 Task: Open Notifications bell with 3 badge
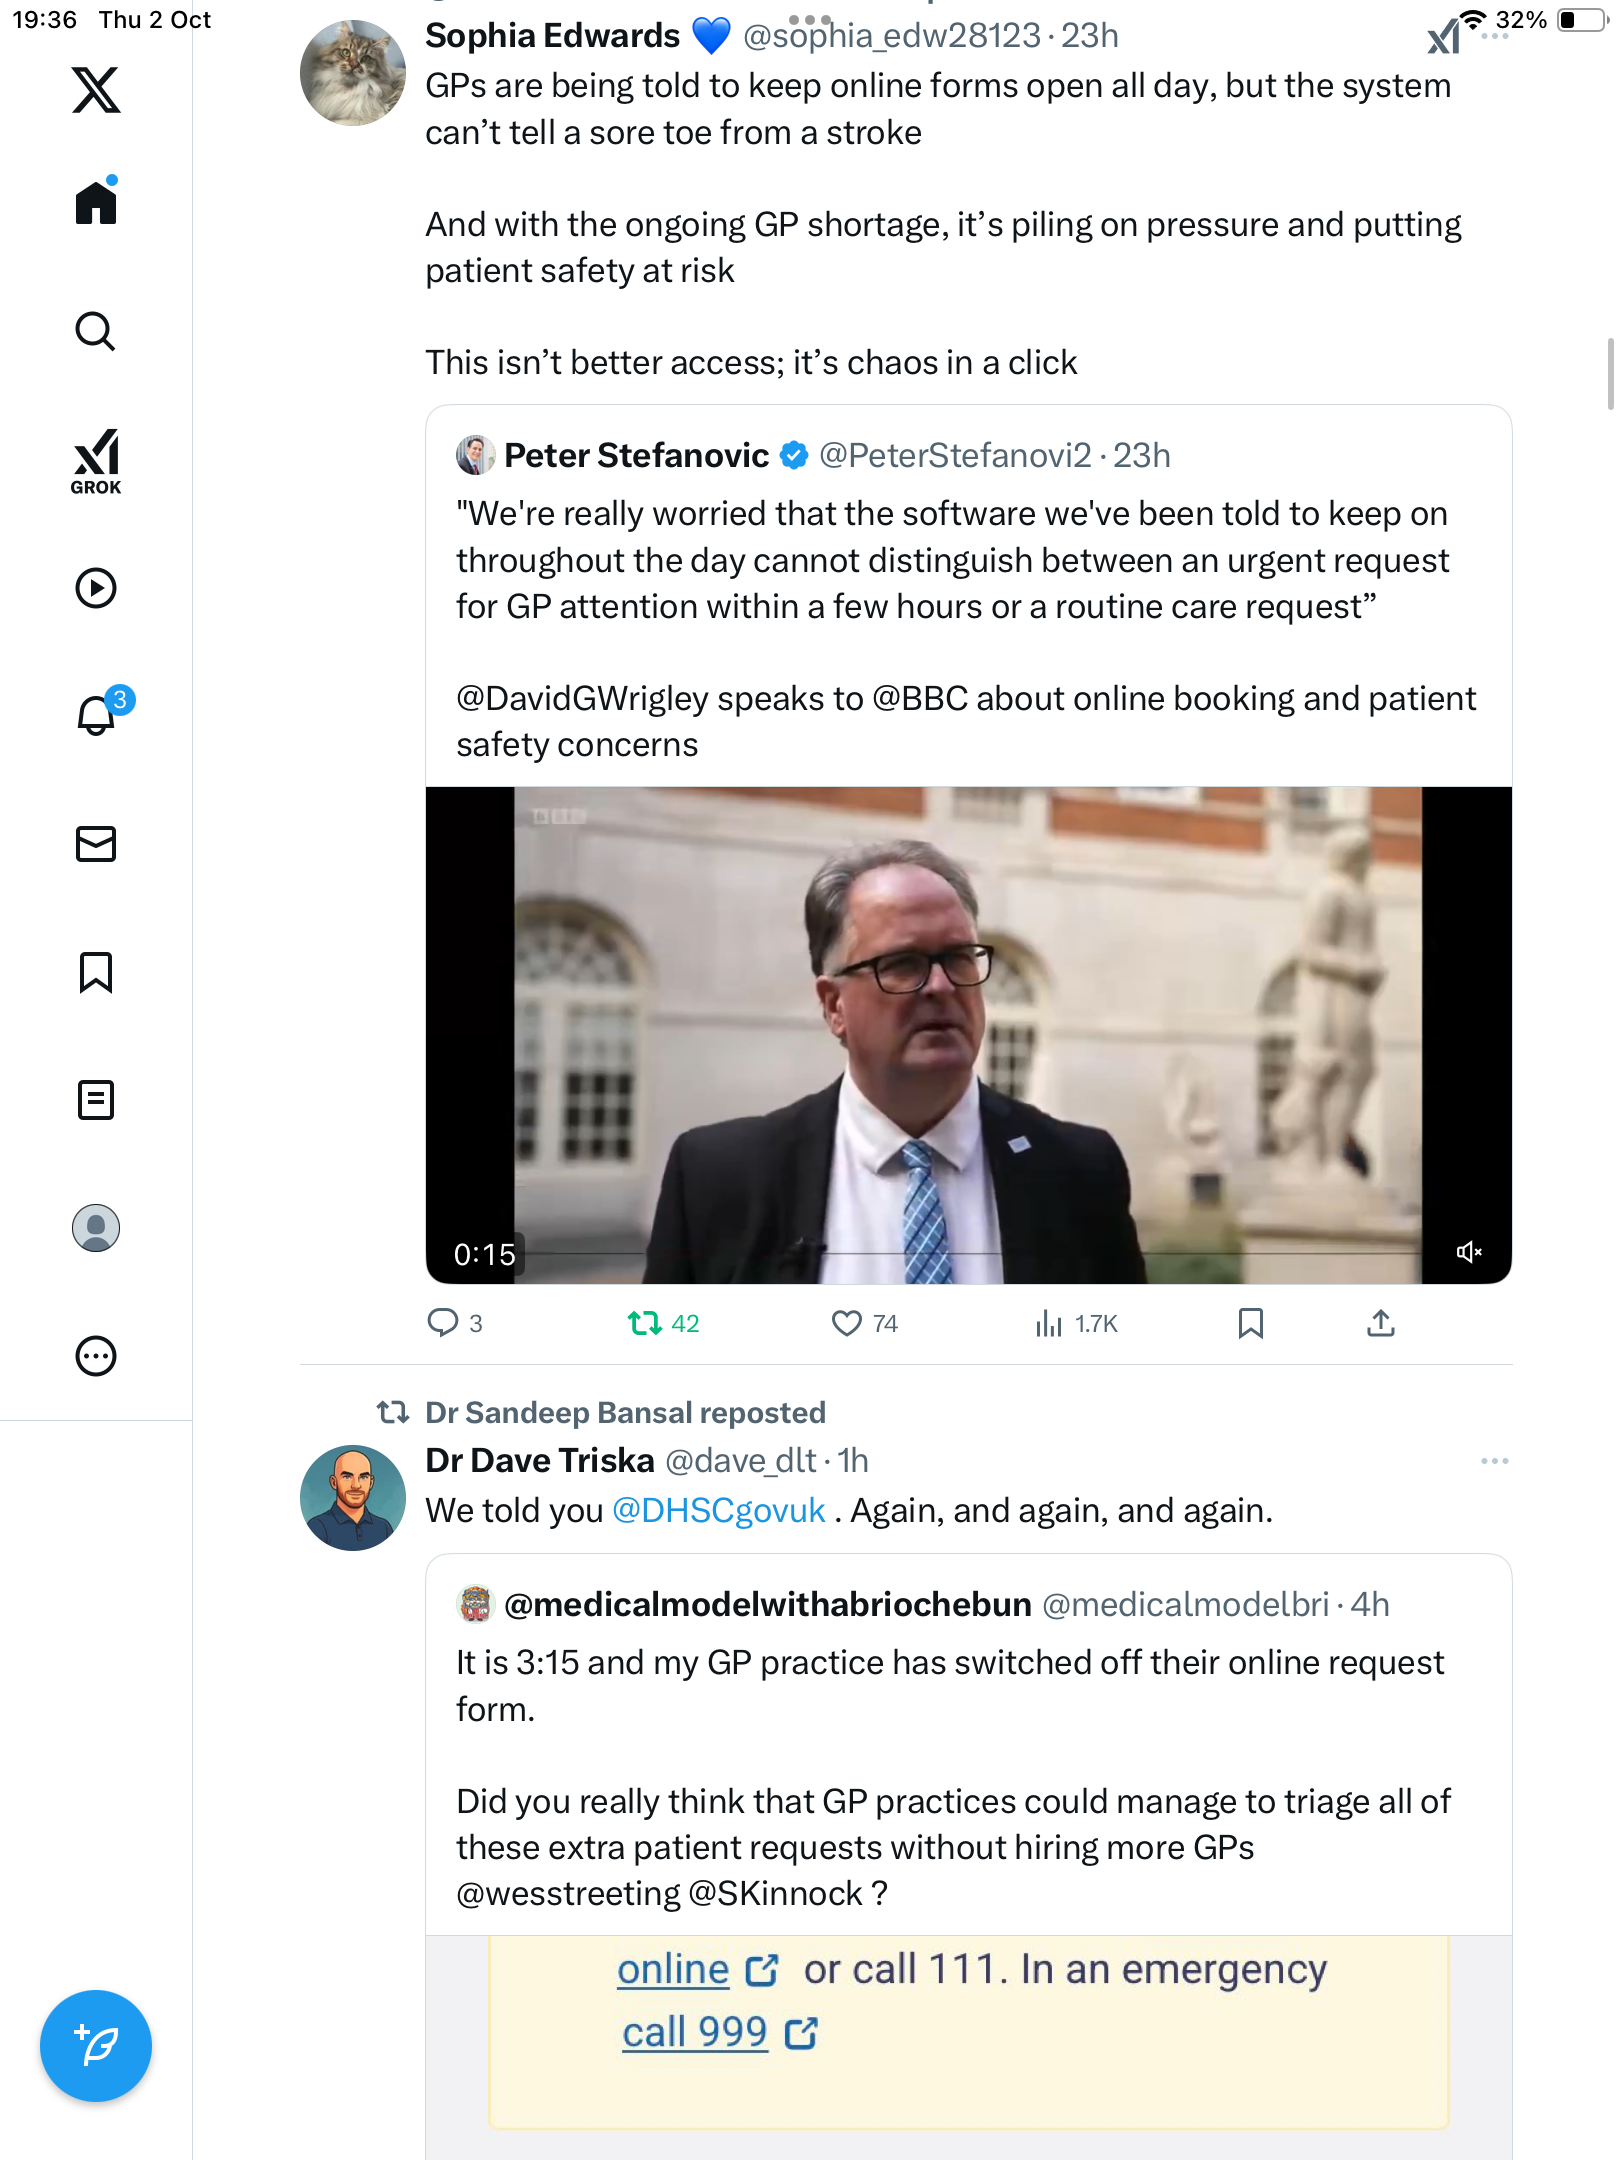point(96,715)
